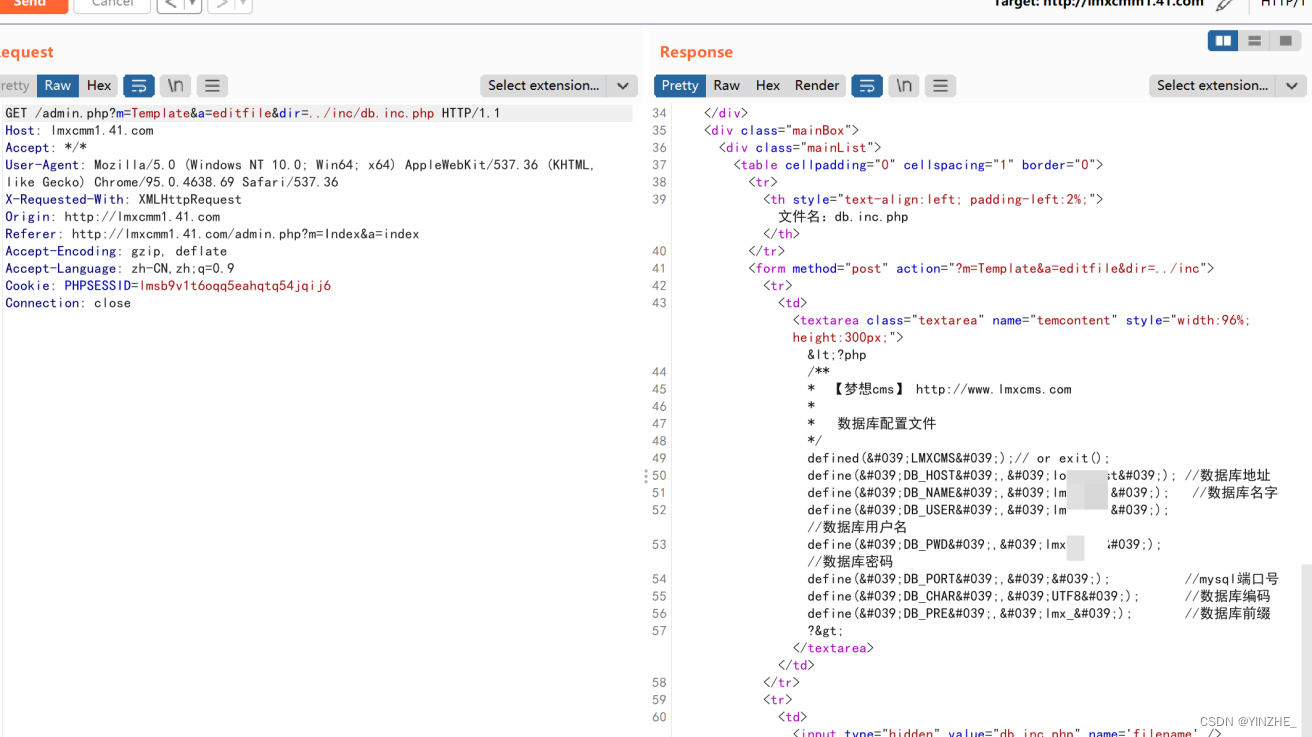Viewport: 1312px width, 737px height.
Task: Click the User-Agent header line
Action: click(x=300, y=173)
